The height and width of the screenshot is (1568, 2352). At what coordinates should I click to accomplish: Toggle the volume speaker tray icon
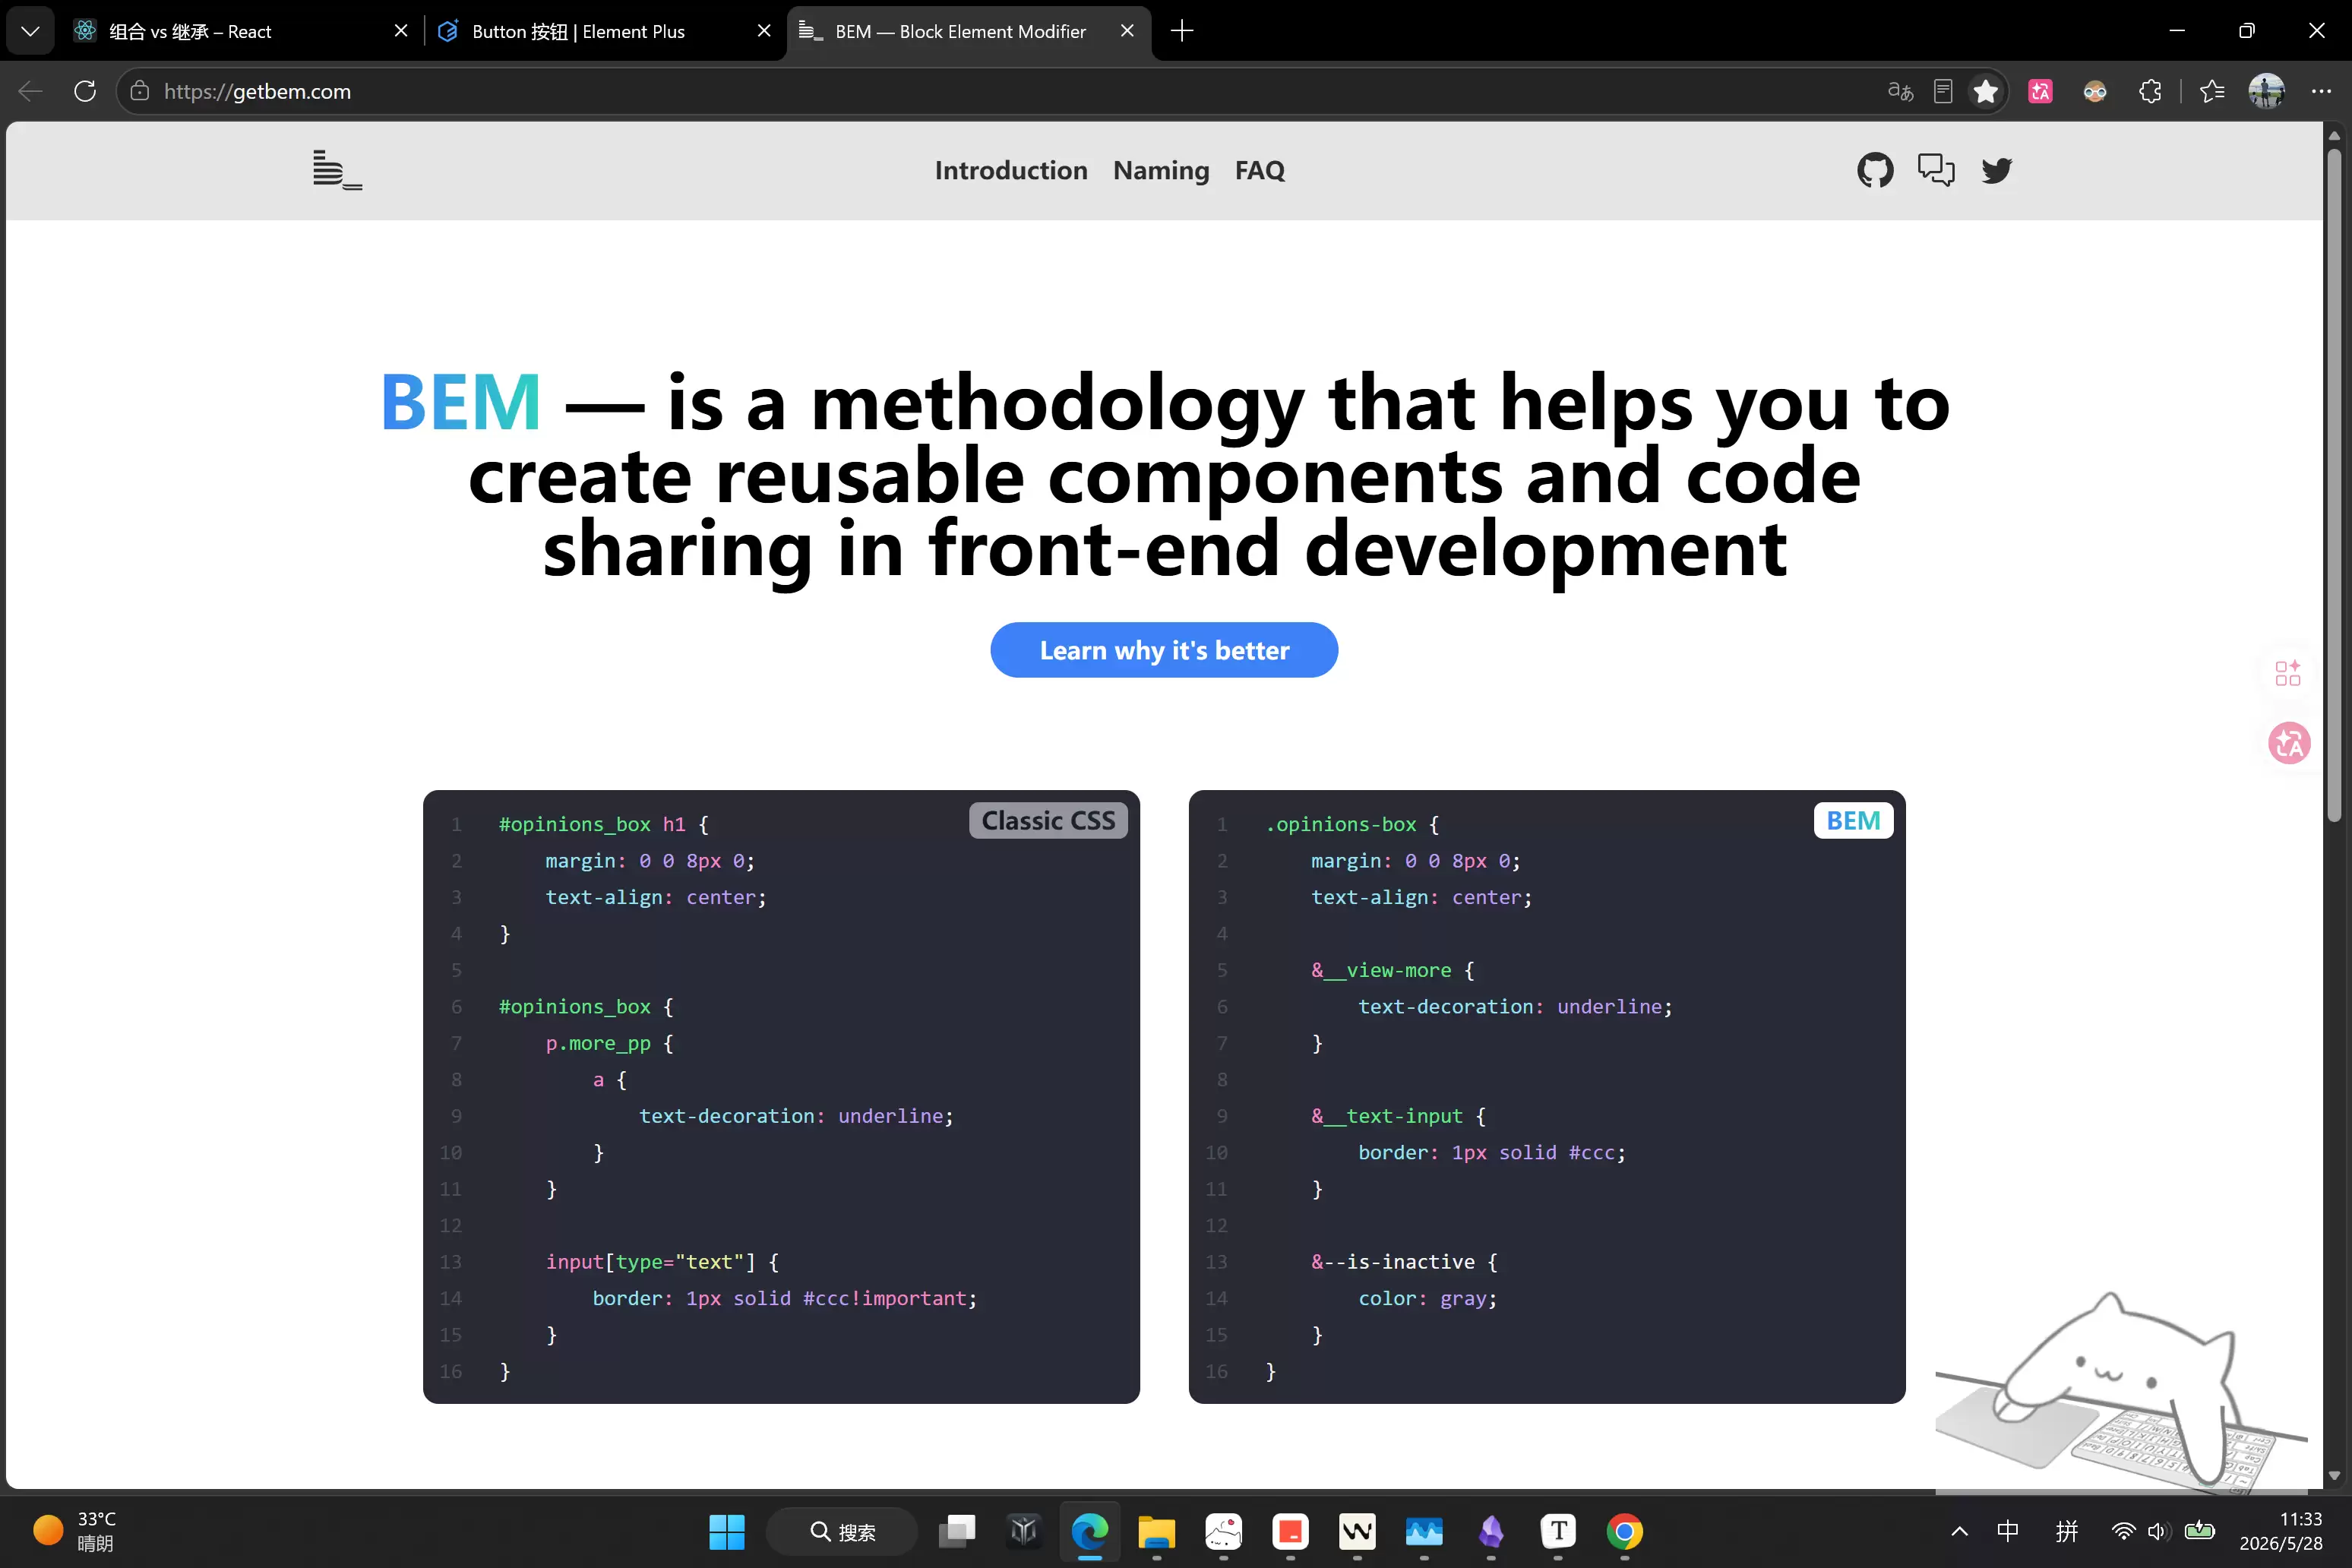coord(2157,1531)
